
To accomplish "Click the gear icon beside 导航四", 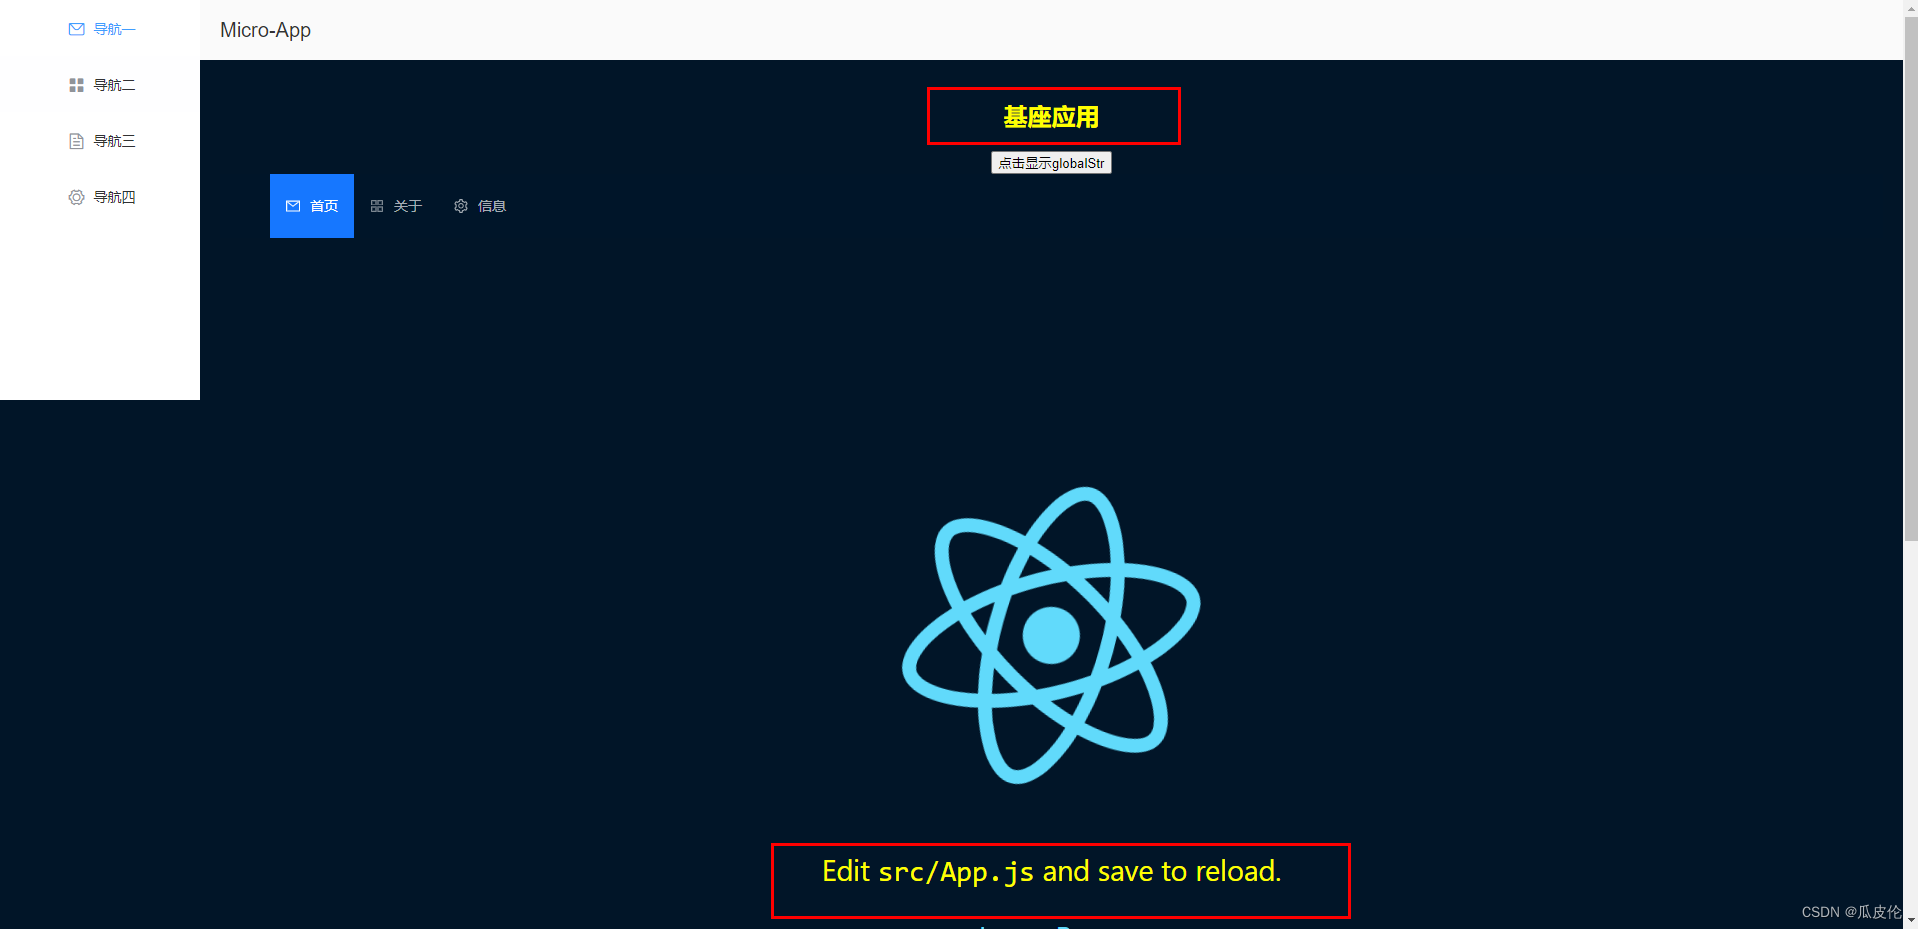I will 76,197.
